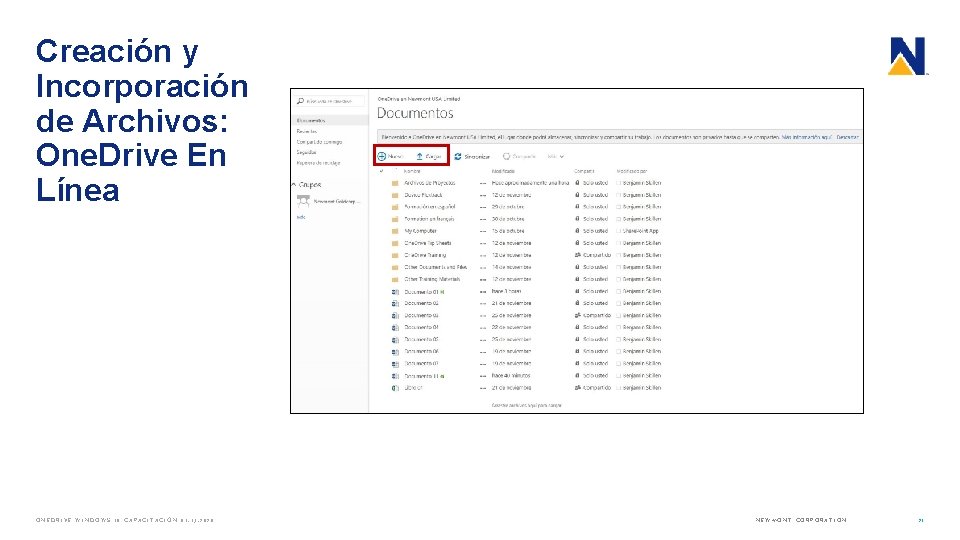The width and height of the screenshot is (960, 540).
Task: Click 'Hace 40 minutos' in Documento 11 row
Action: point(511,376)
